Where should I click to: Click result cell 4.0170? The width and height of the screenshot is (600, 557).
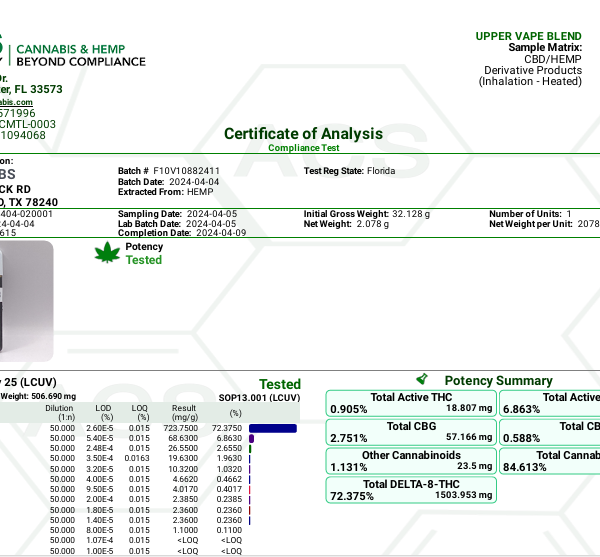[185, 489]
